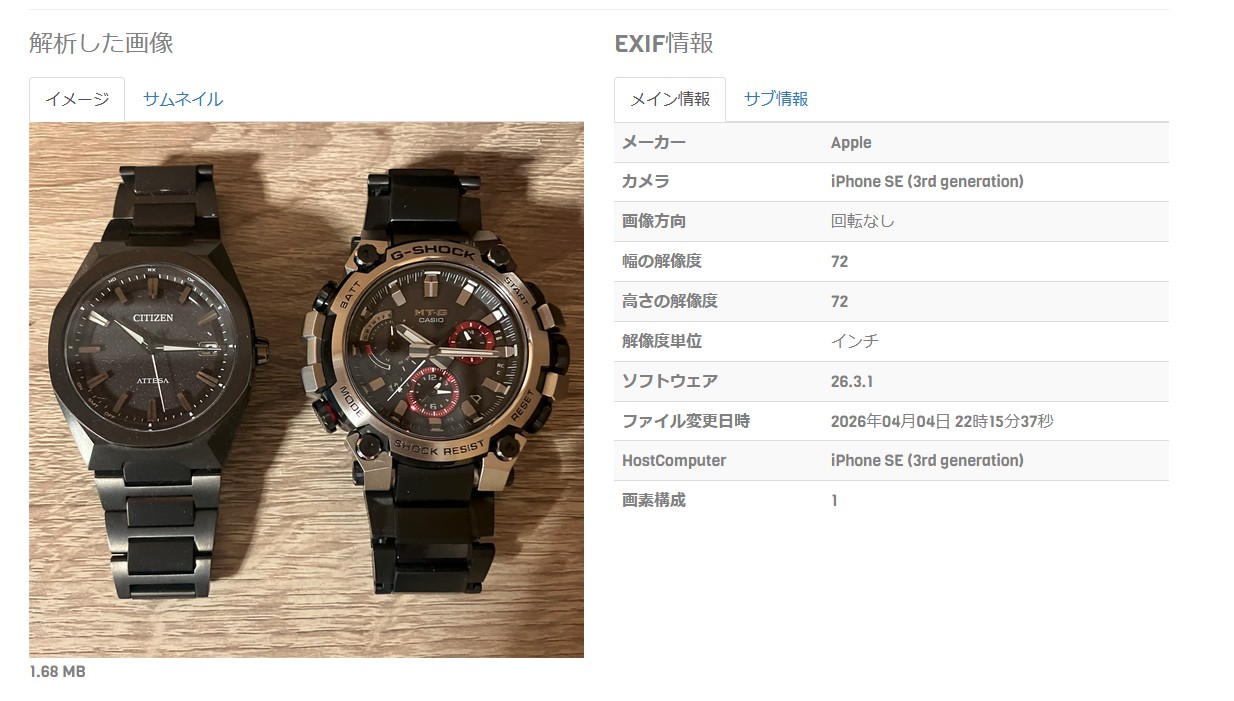Select the インチ resolution unit value
The width and height of the screenshot is (1234, 701).
[855, 341]
